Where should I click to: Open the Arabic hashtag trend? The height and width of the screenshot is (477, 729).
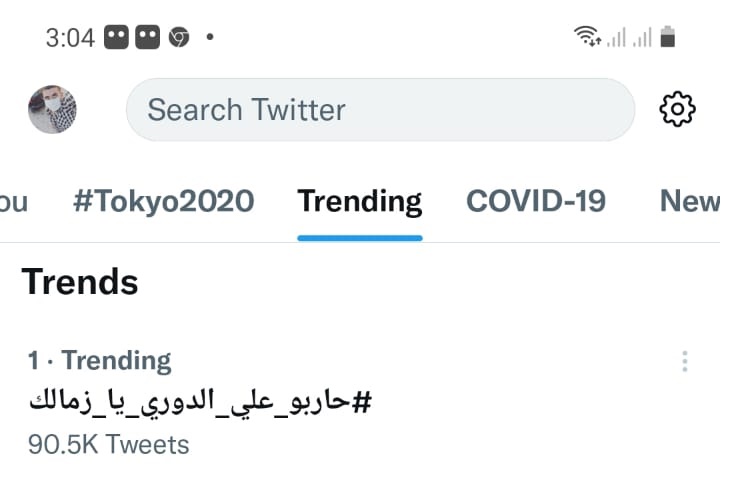tap(200, 403)
